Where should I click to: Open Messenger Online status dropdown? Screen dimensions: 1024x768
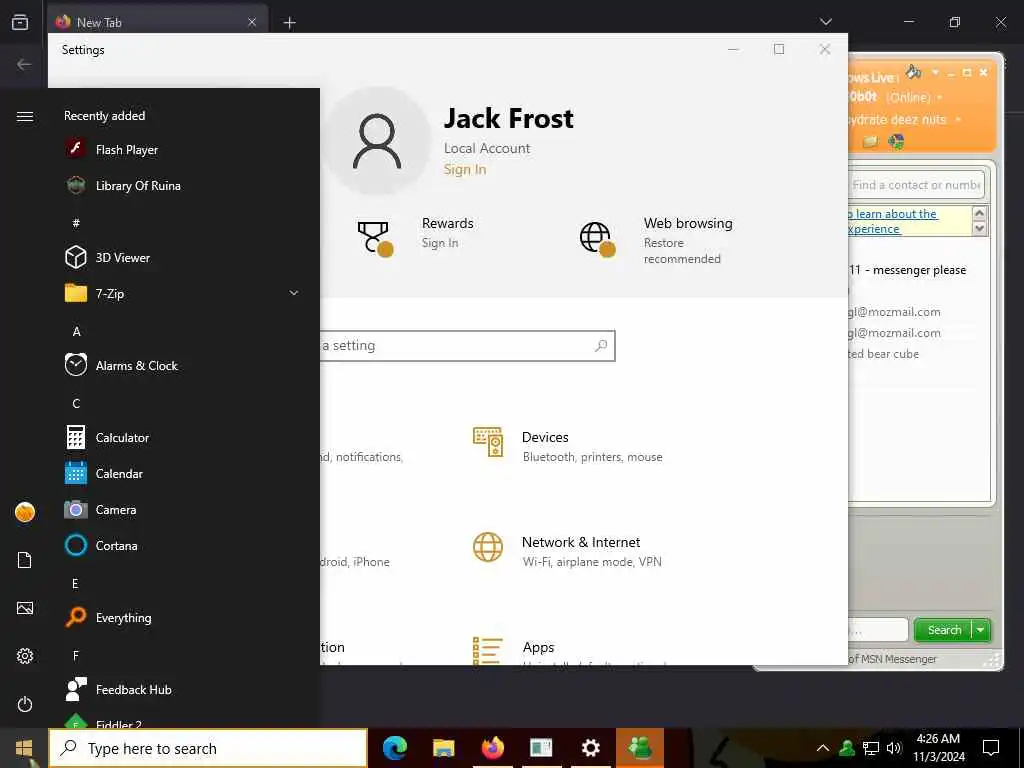[x=940, y=98]
